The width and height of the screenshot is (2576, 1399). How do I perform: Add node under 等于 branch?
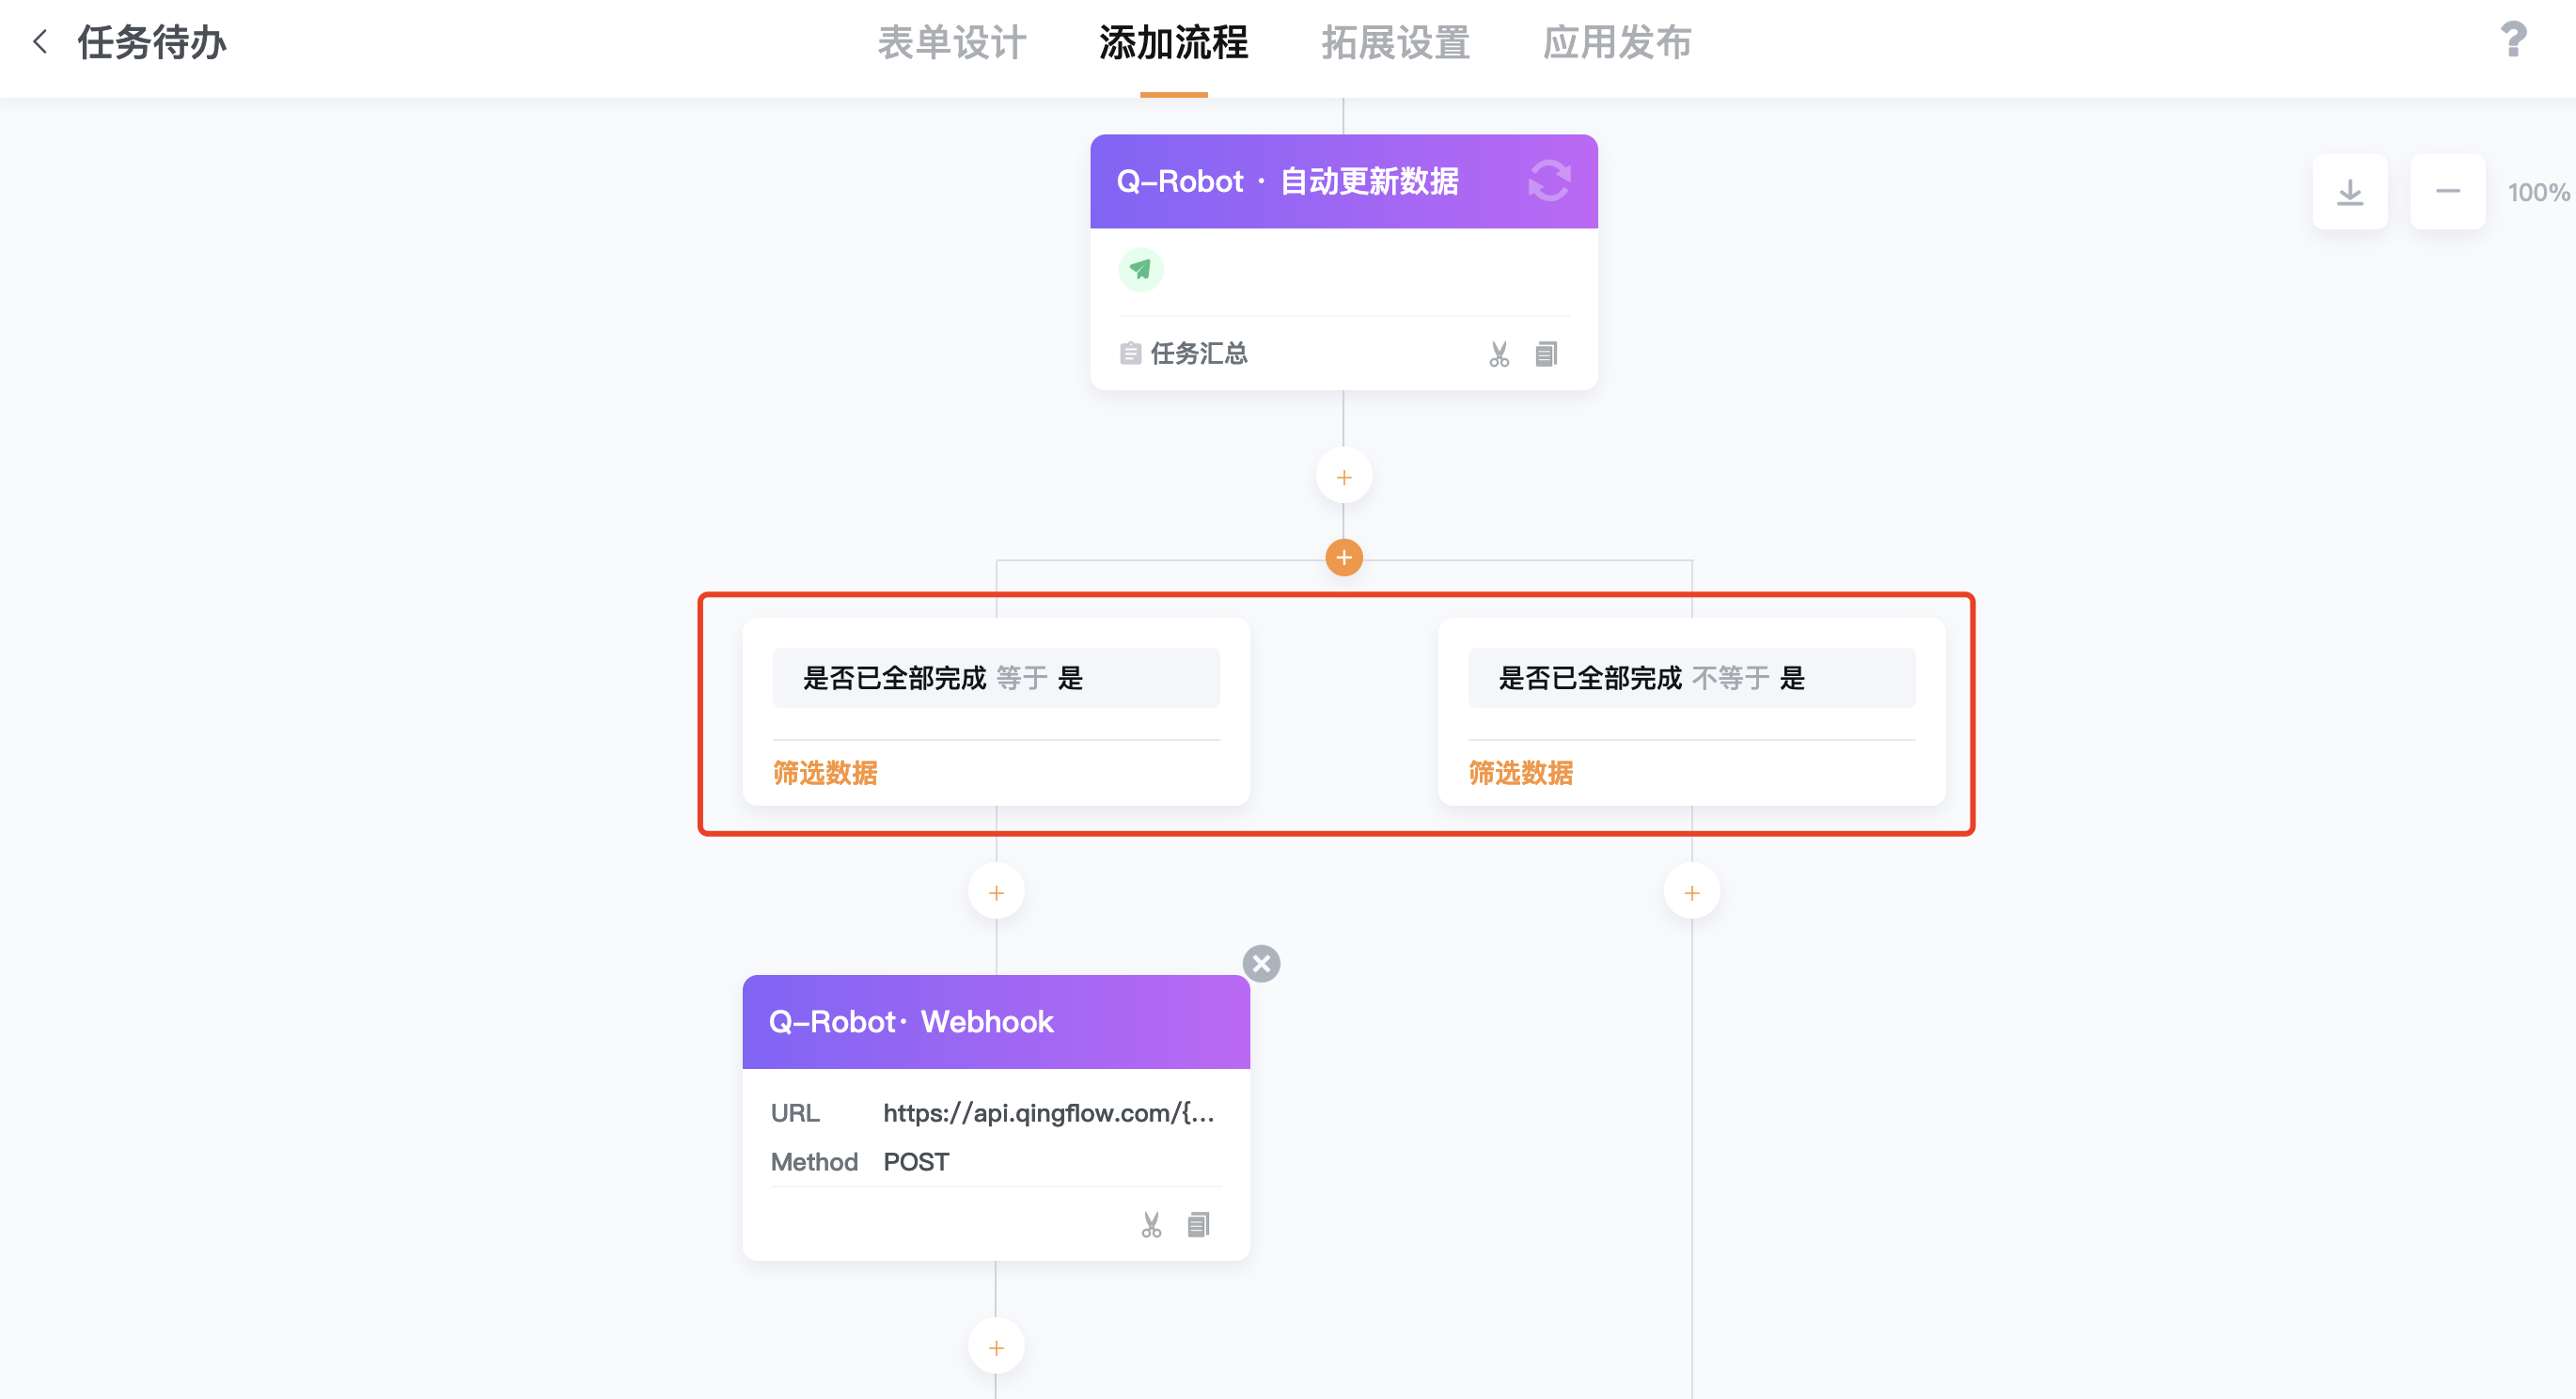pyautogui.click(x=996, y=892)
